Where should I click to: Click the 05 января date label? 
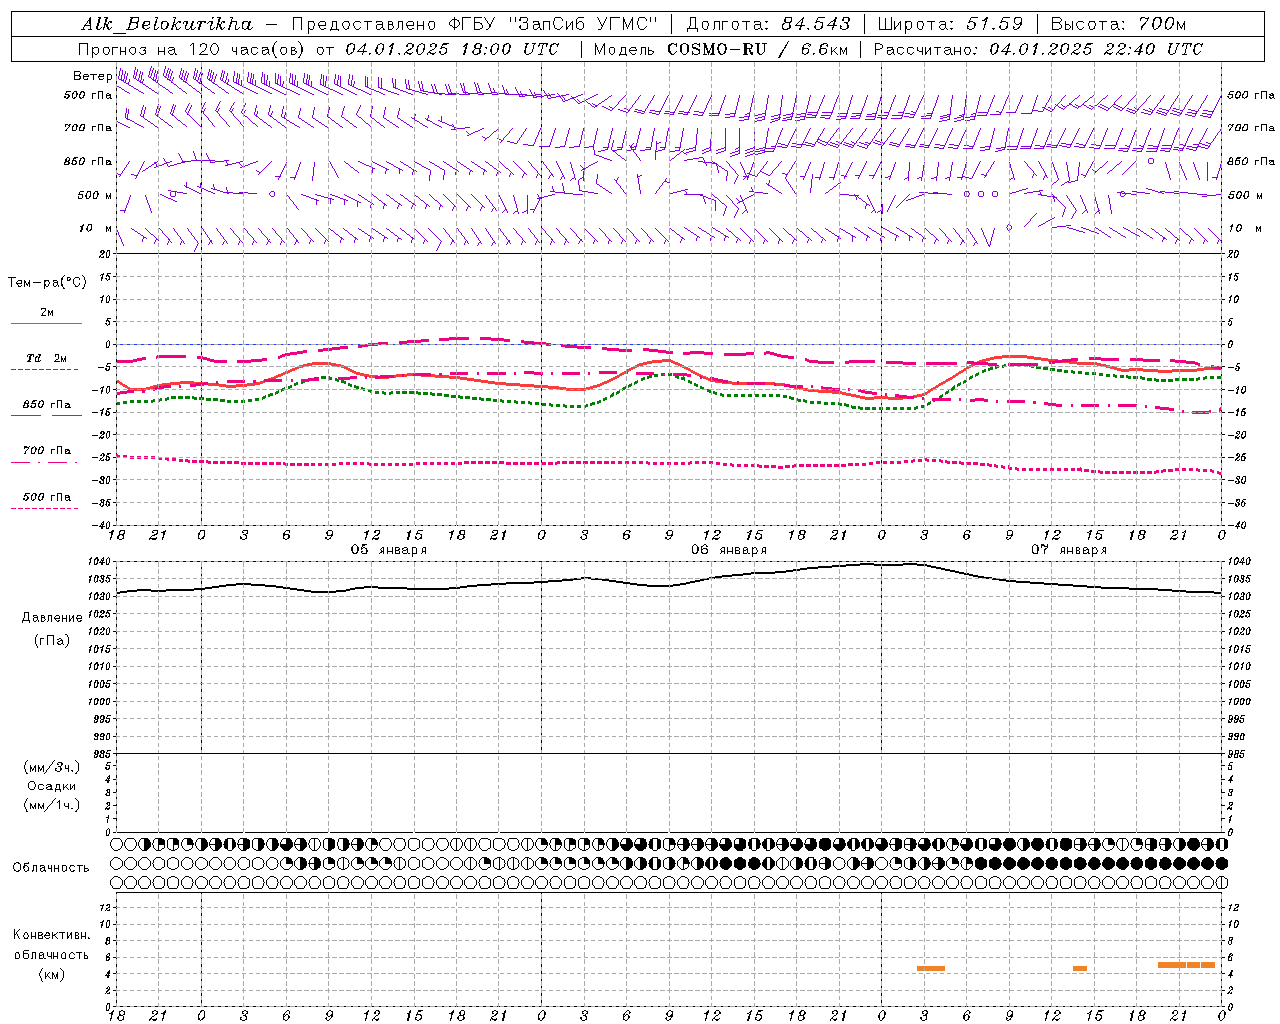point(388,550)
